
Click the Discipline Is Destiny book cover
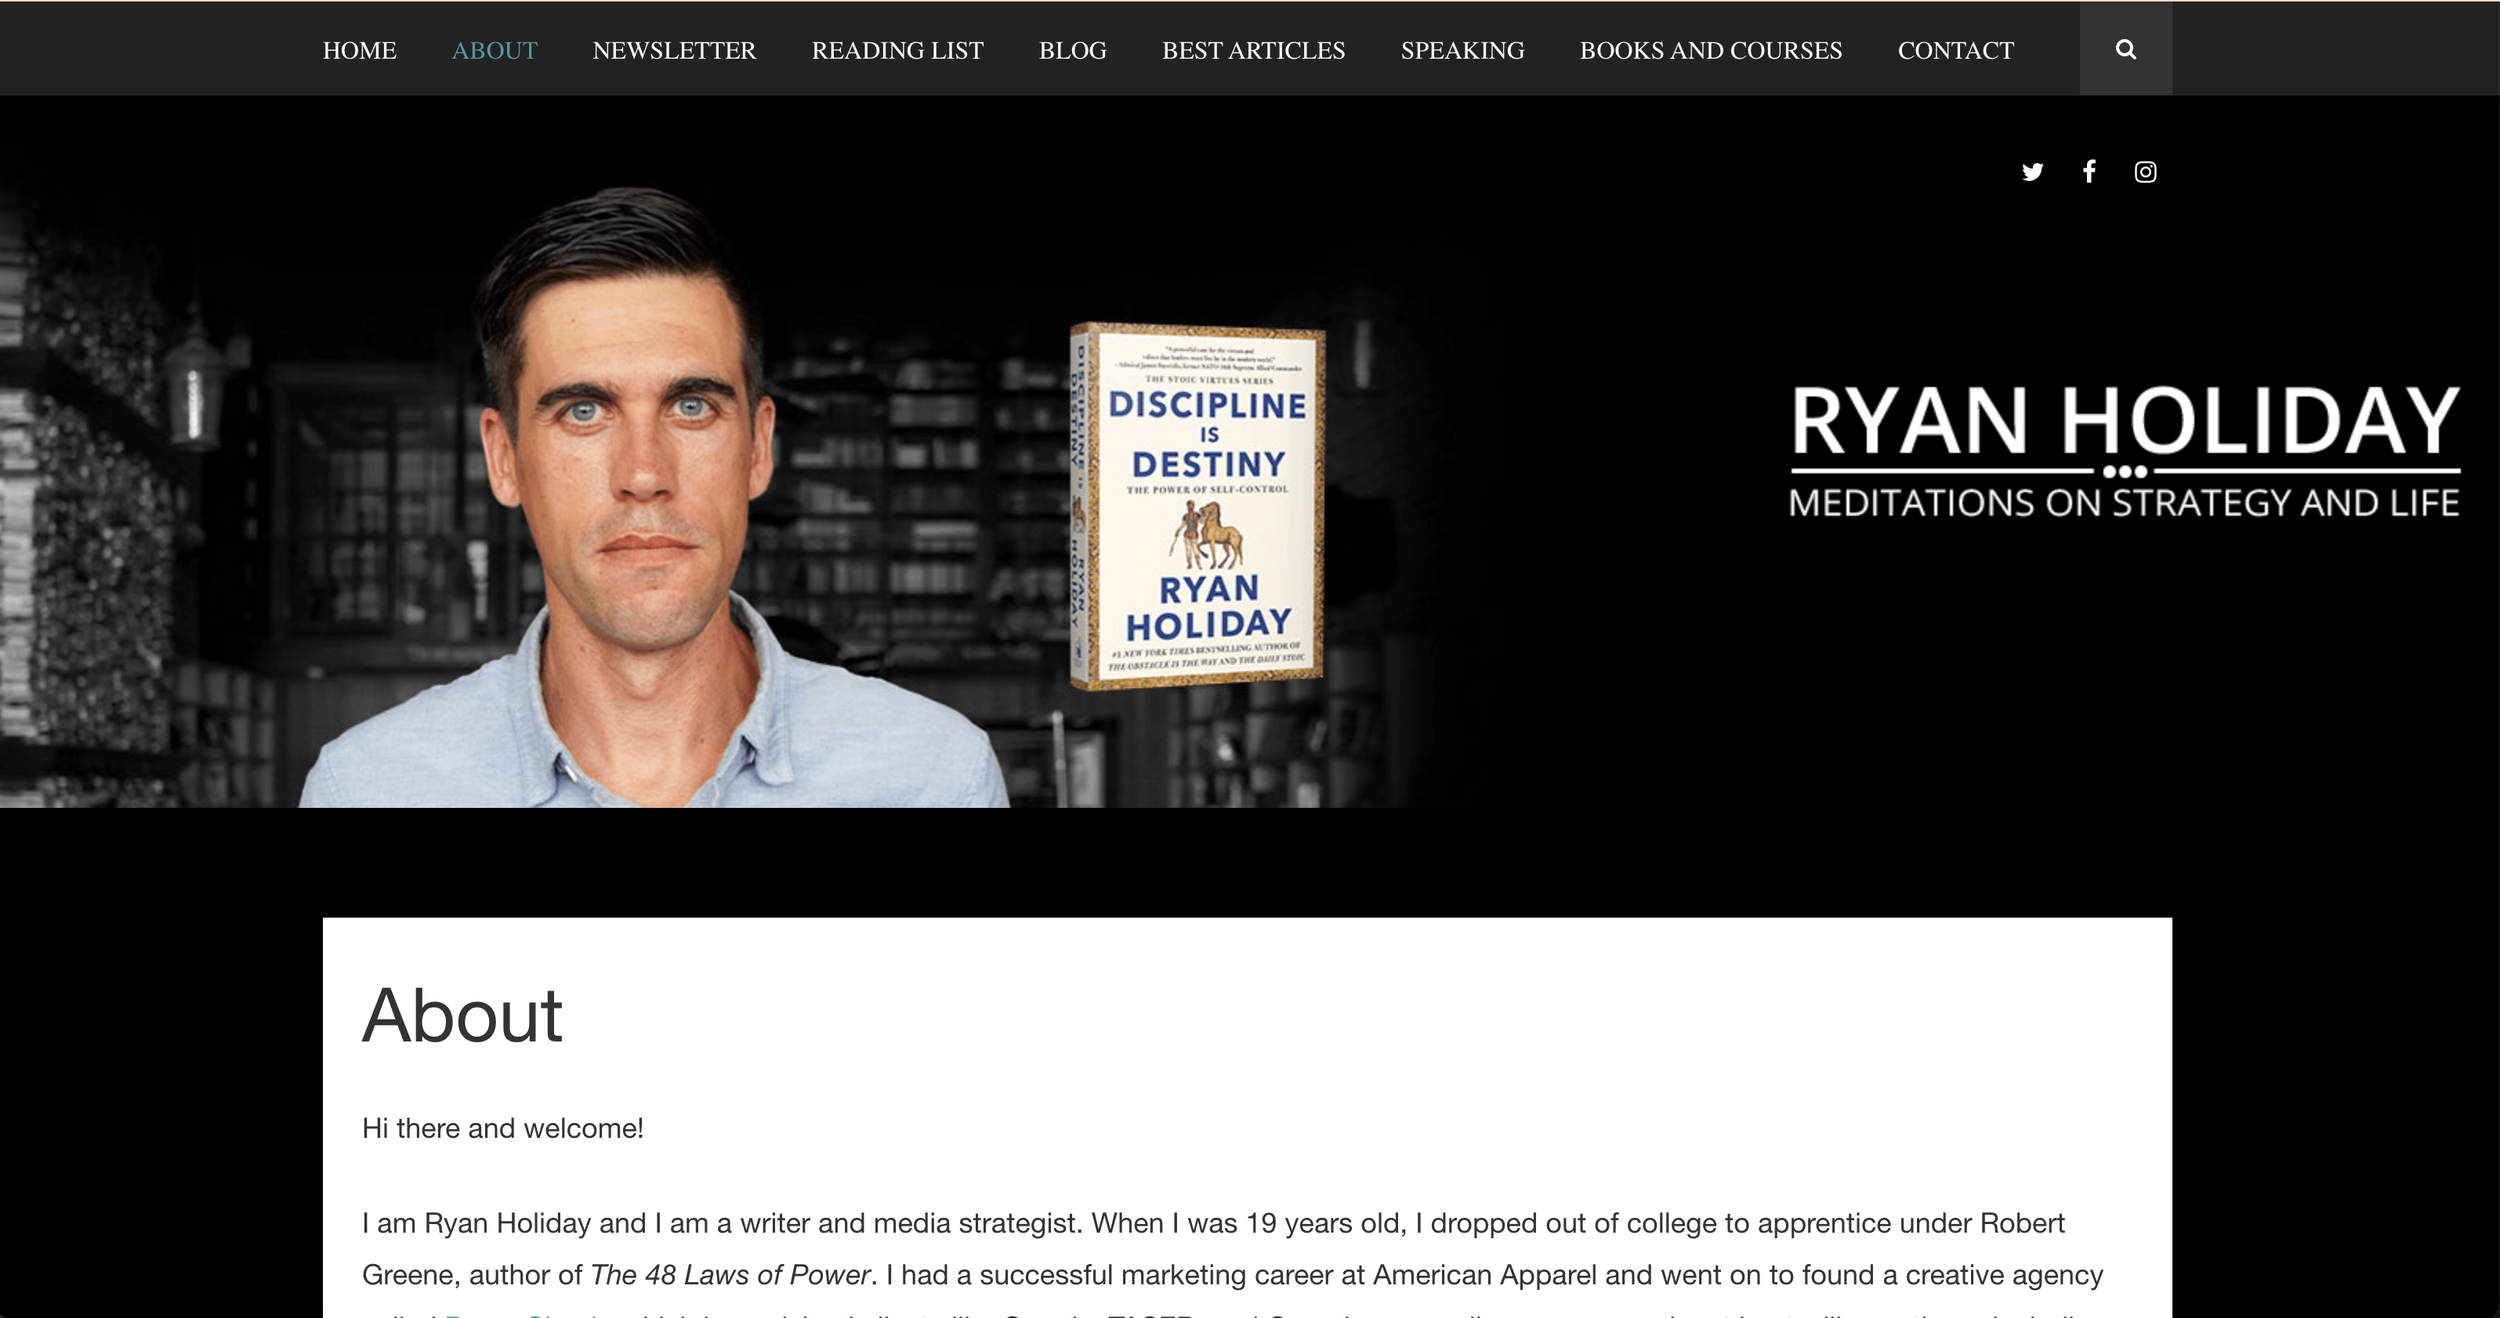click(1198, 506)
